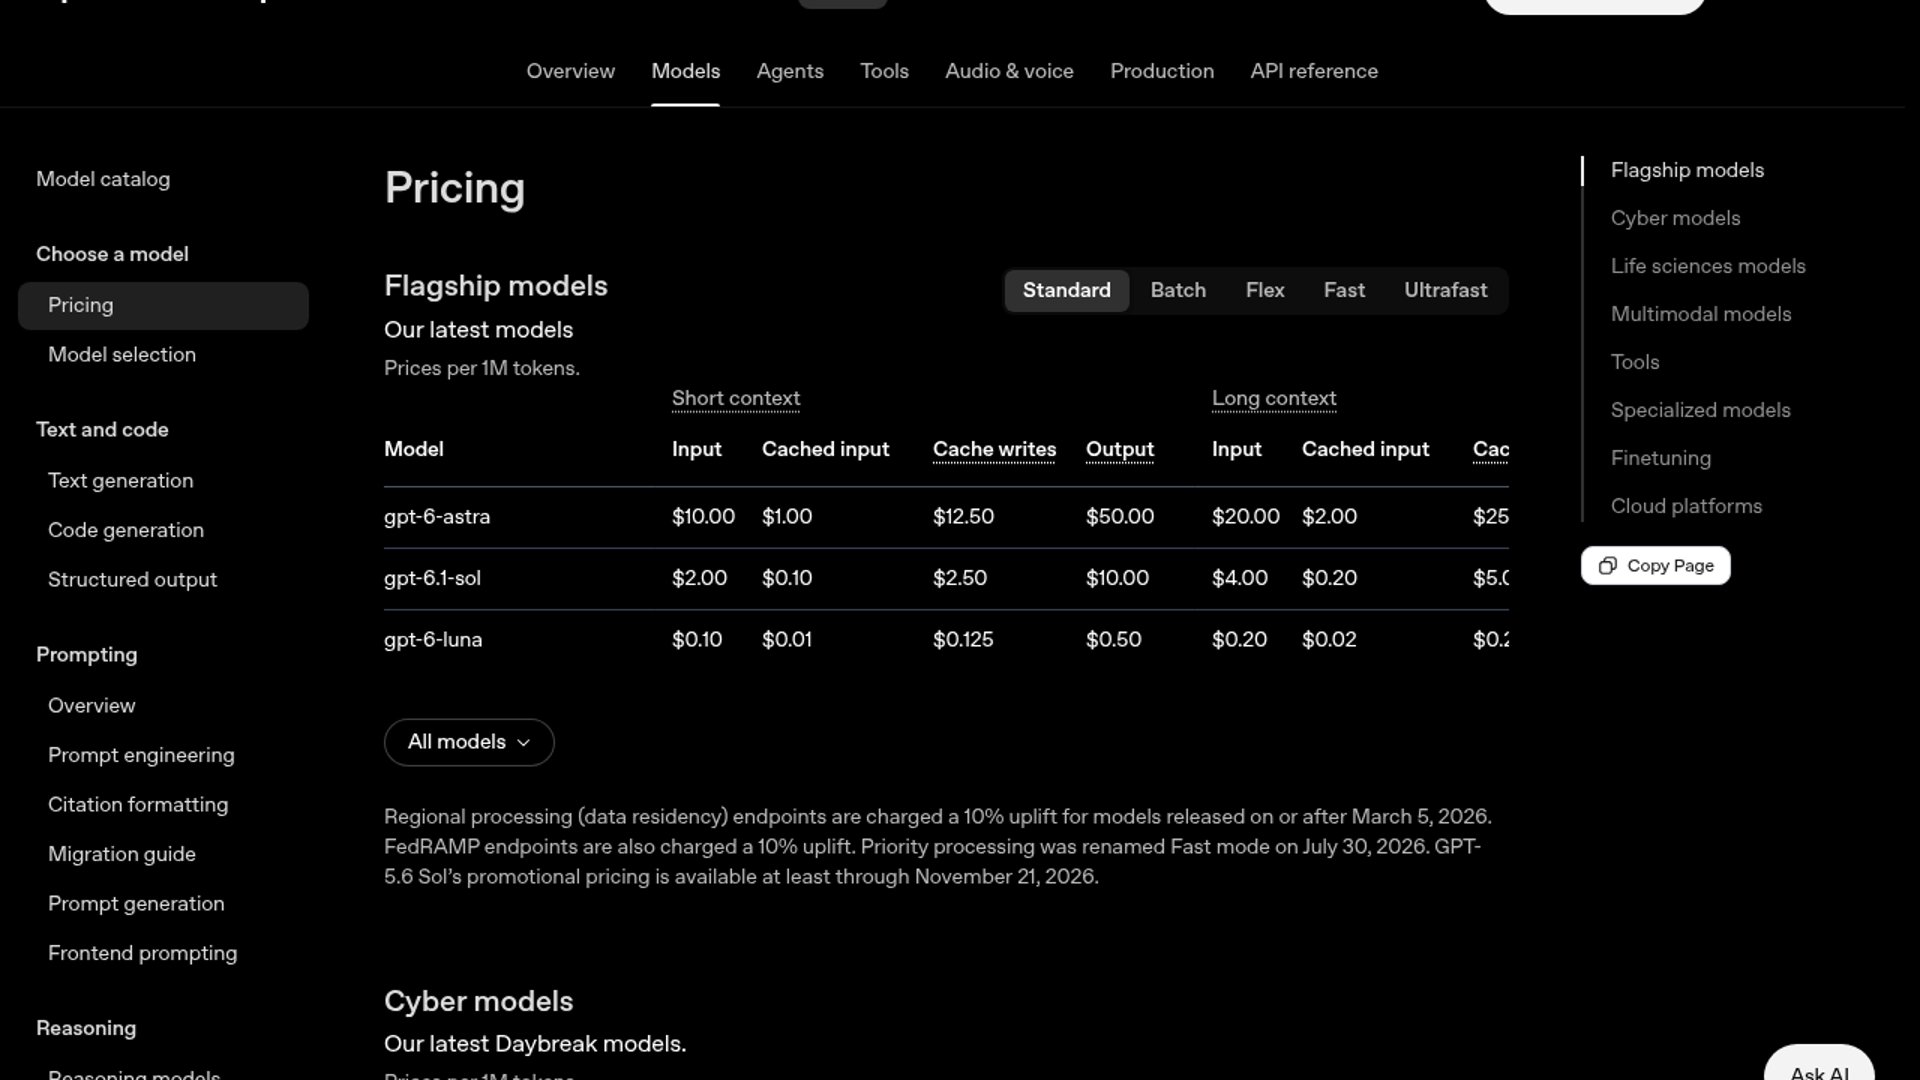
Task: Jump to Cyber models section
Action: coord(1675,218)
